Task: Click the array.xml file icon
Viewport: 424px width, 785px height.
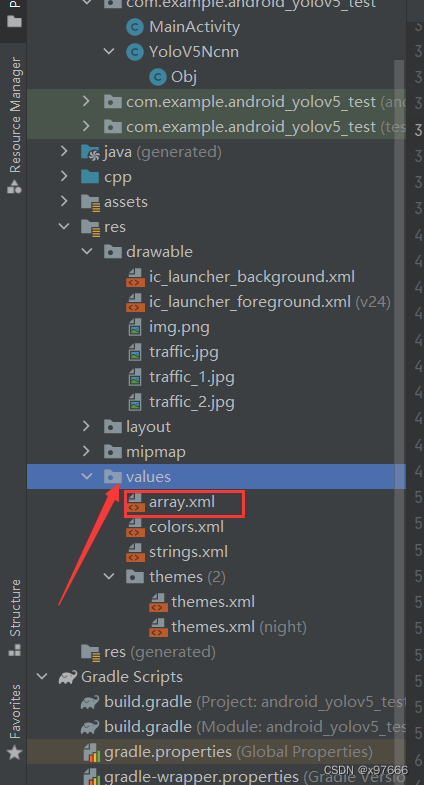Action: 135,502
